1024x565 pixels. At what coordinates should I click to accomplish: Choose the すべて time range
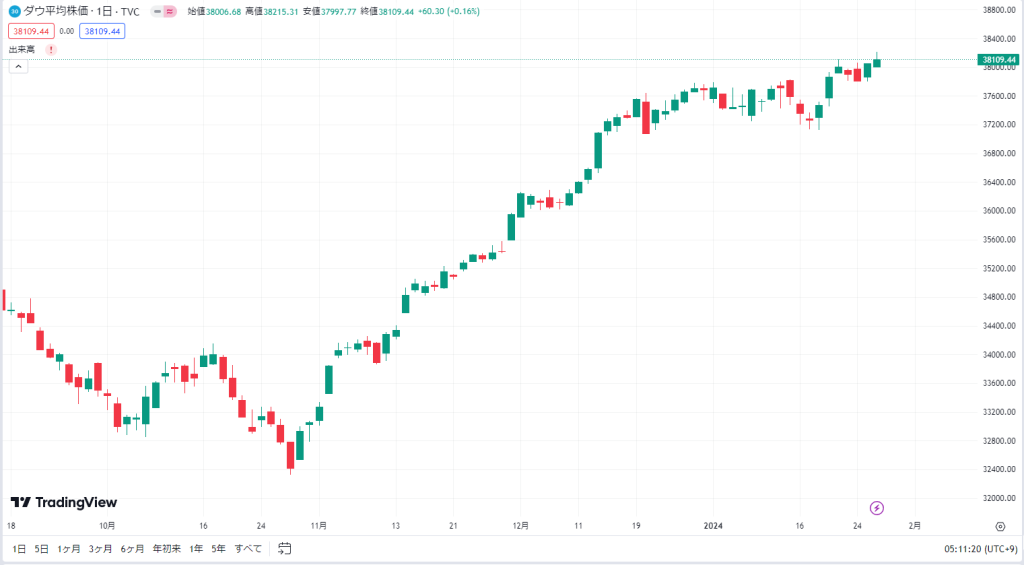click(248, 549)
